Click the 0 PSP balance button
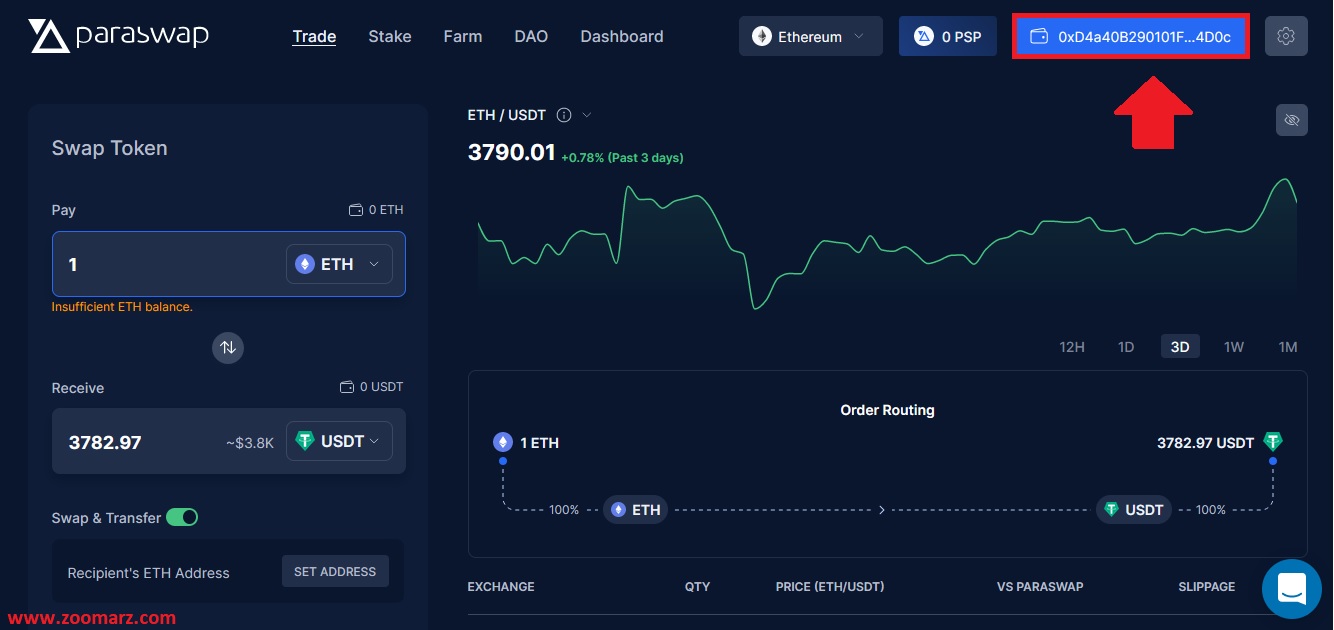 click(948, 36)
